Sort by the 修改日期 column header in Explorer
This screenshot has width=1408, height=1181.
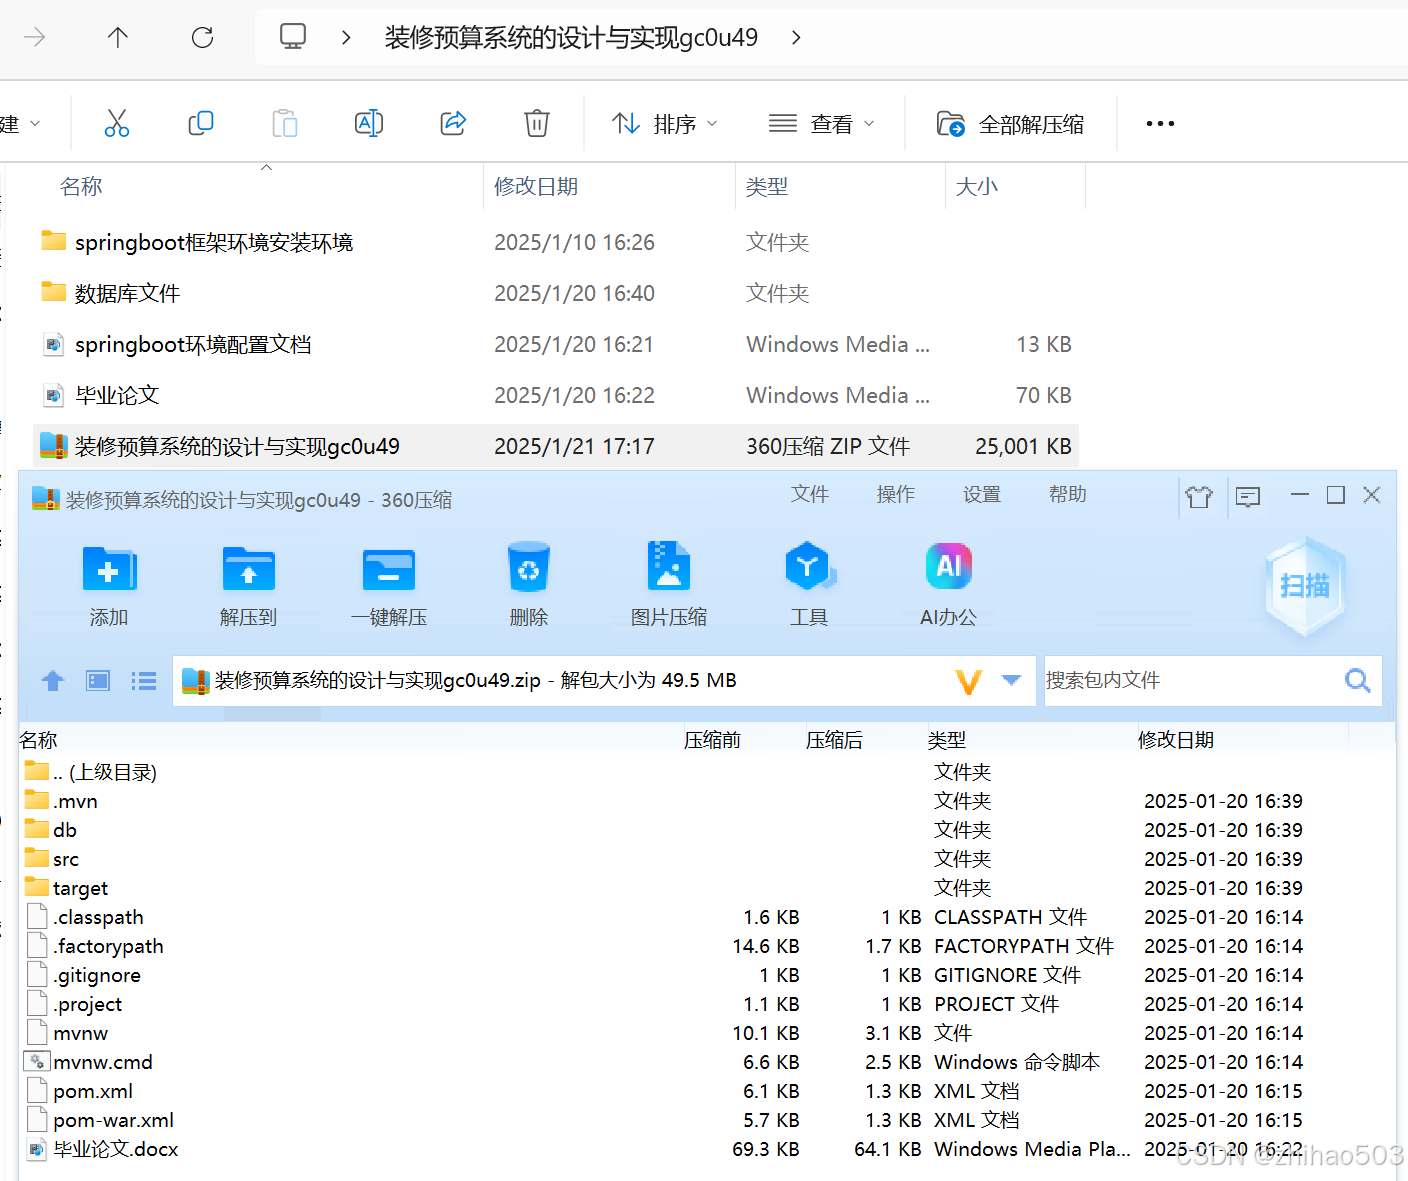536,187
